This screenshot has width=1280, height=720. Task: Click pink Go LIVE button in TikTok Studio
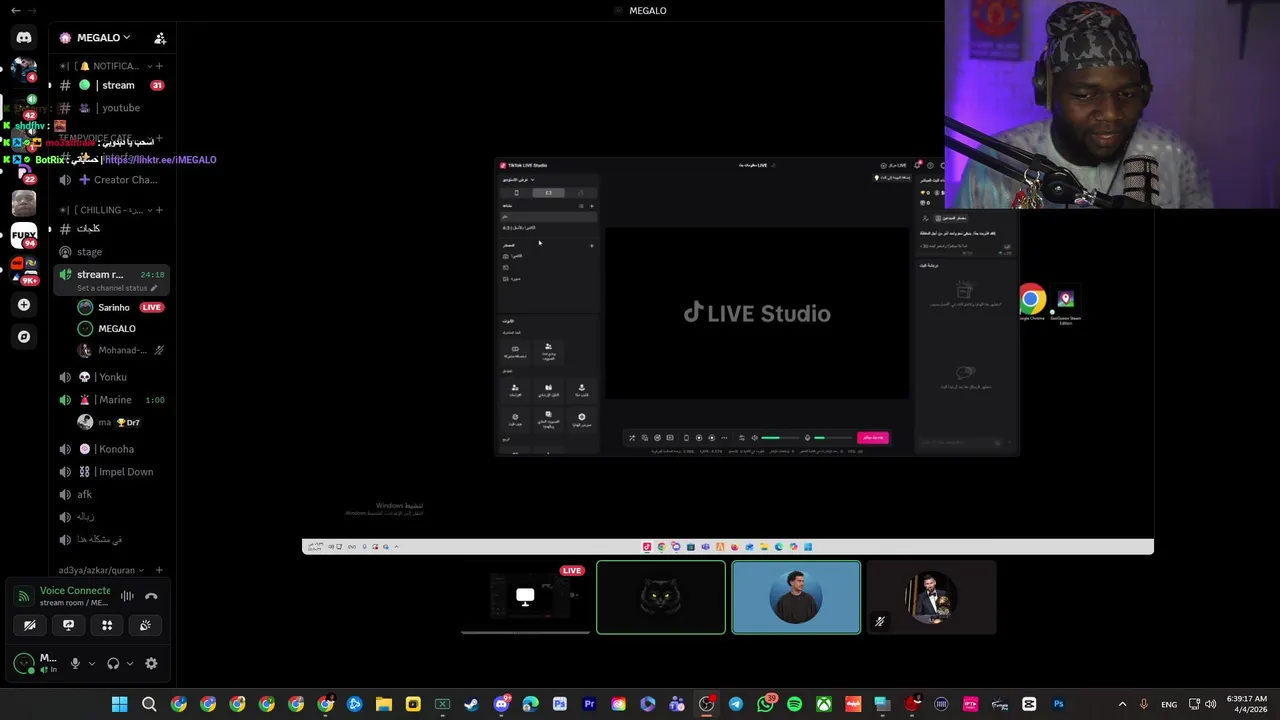pyautogui.click(x=872, y=437)
